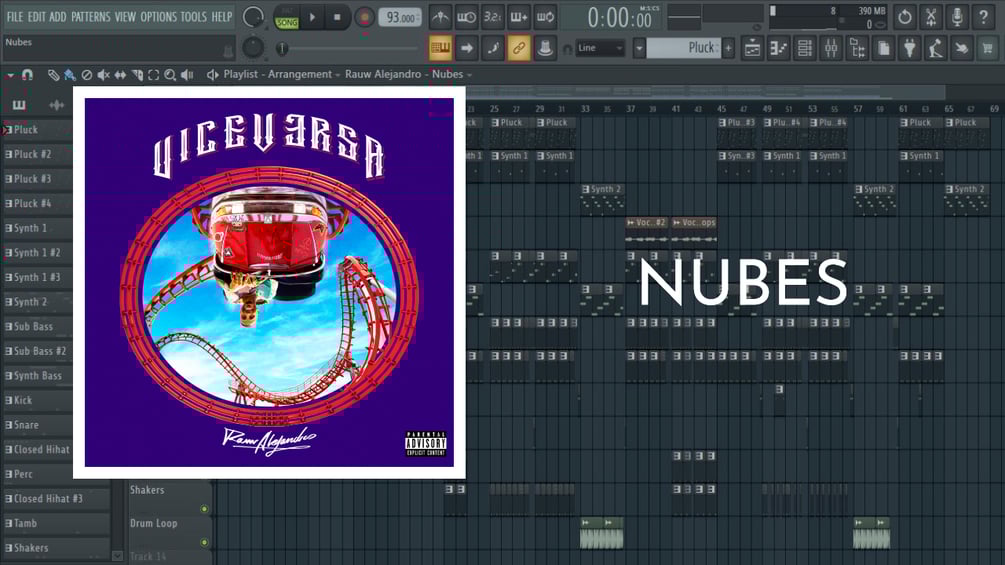
Task: Click the Vice Versa album cover
Action: coord(269,282)
